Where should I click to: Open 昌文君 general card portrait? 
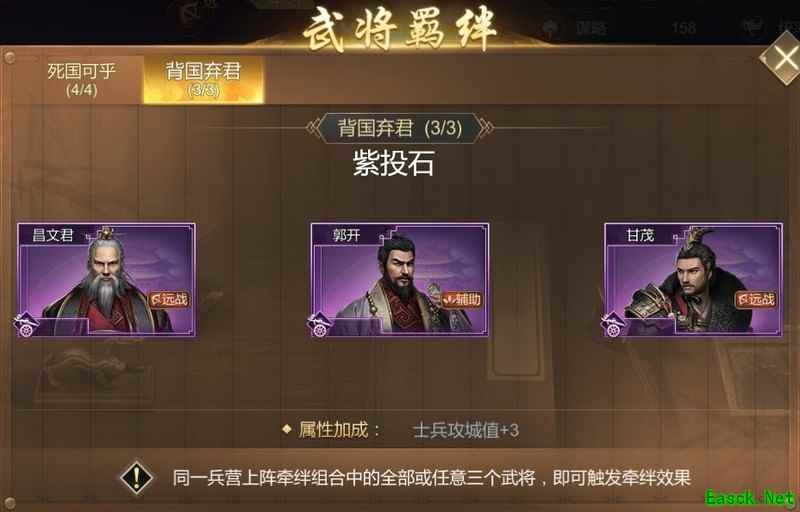point(107,279)
